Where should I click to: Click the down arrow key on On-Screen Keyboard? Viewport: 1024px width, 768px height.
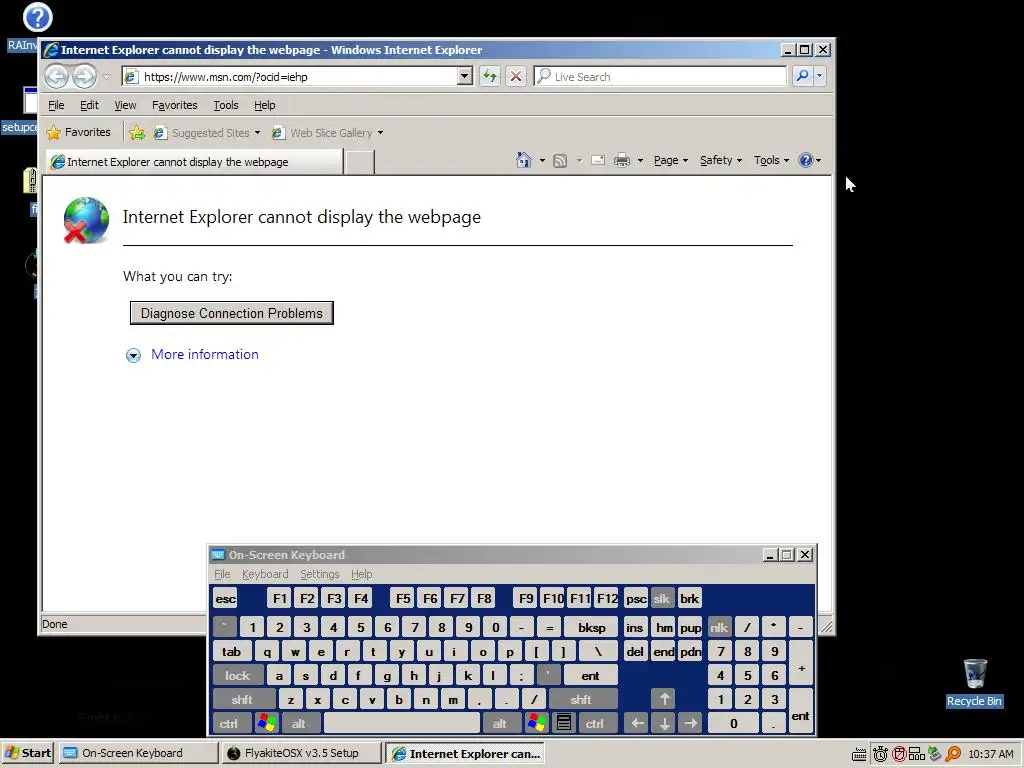664,723
